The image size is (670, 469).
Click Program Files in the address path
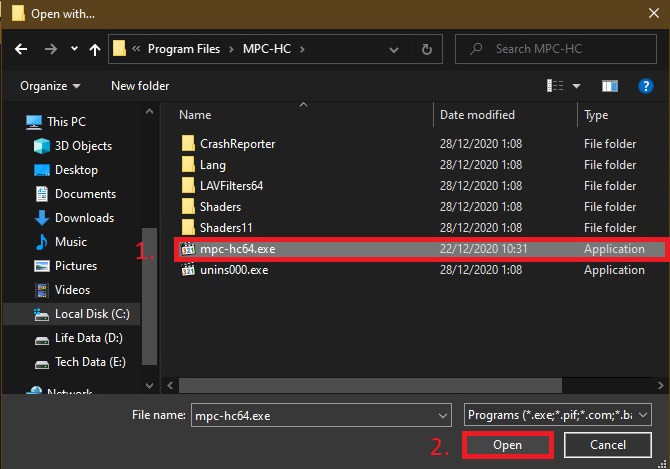point(184,49)
